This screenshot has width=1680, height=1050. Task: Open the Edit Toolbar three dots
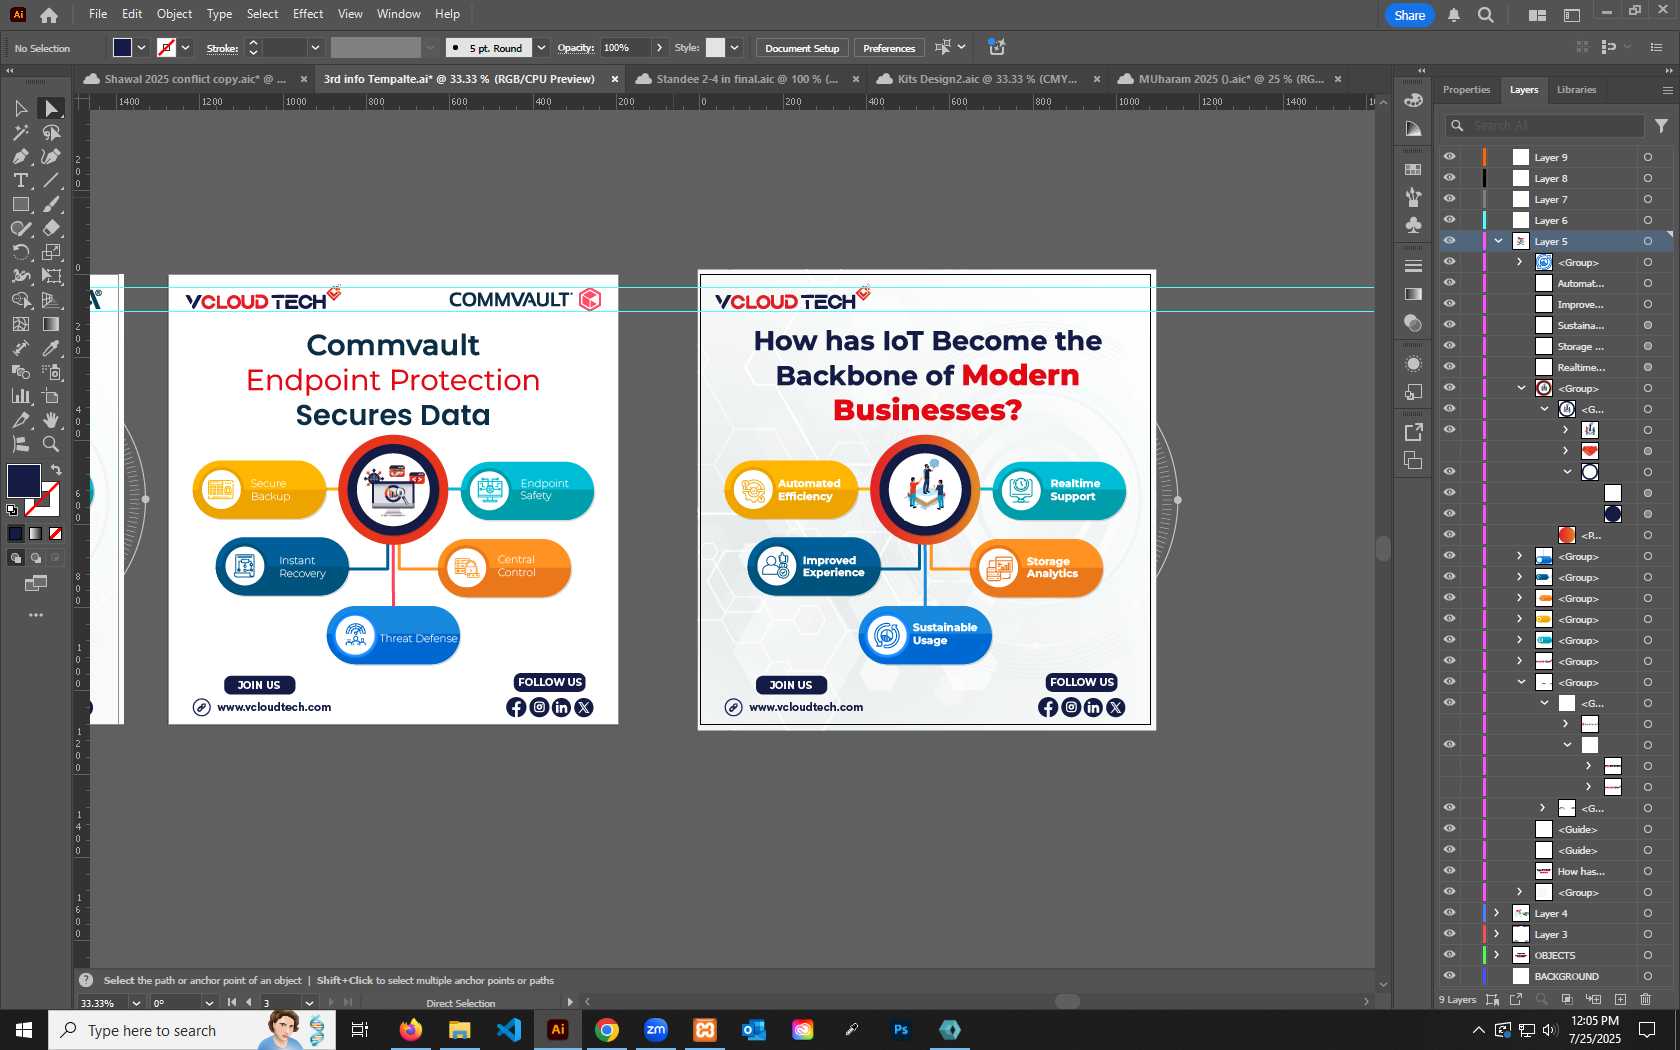pos(36,615)
